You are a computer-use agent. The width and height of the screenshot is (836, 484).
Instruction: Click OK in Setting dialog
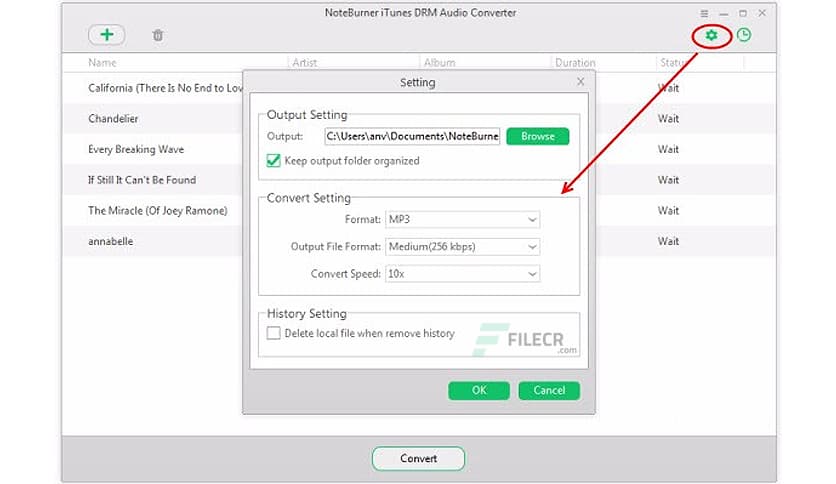point(479,391)
